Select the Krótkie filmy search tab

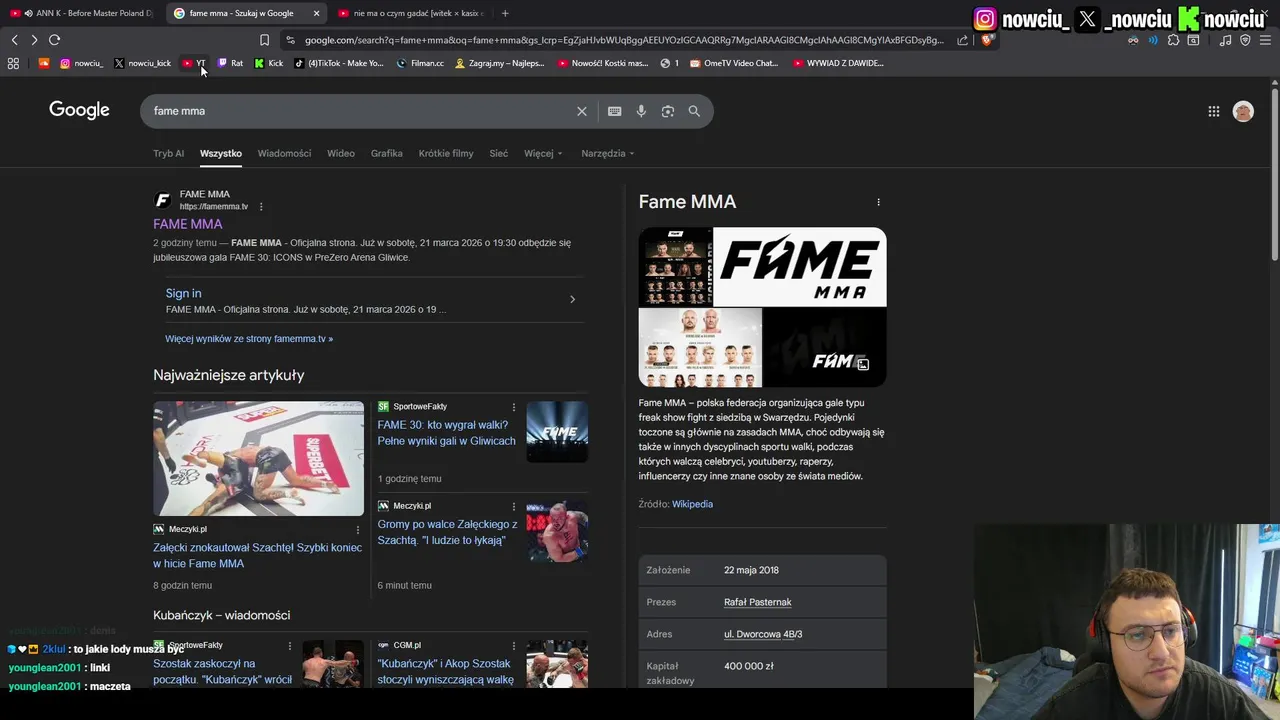click(x=446, y=153)
